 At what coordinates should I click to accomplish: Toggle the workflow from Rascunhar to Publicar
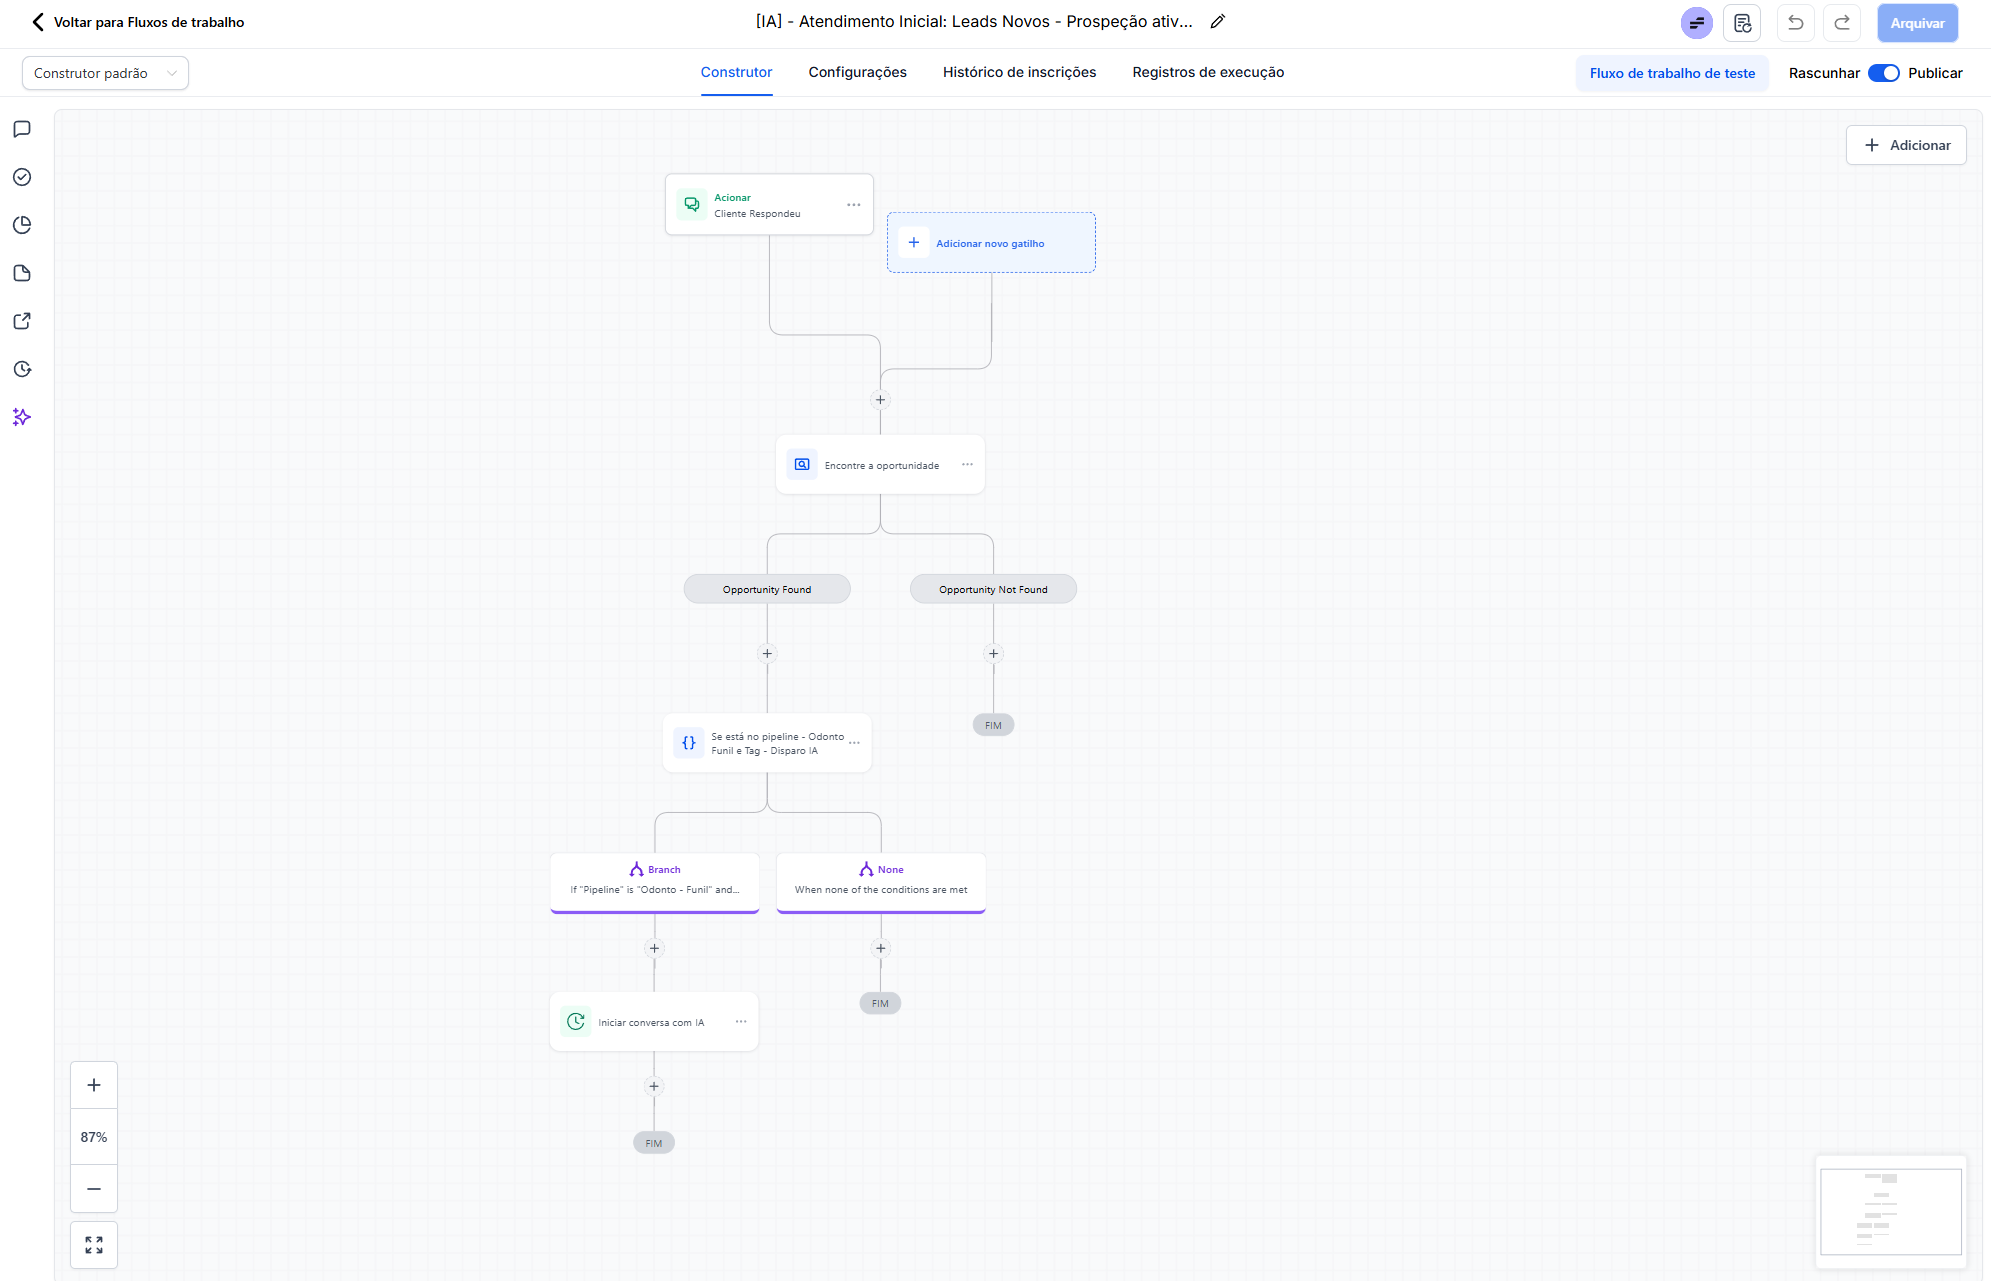1884,72
